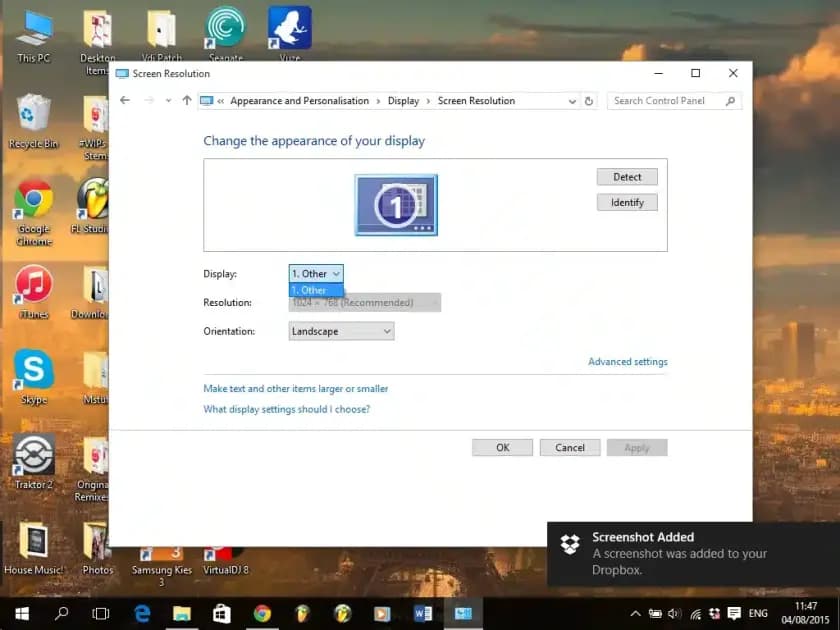Image resolution: width=840 pixels, height=630 pixels.
Task: Open 'What display settings should I choose?' link
Action: point(287,409)
